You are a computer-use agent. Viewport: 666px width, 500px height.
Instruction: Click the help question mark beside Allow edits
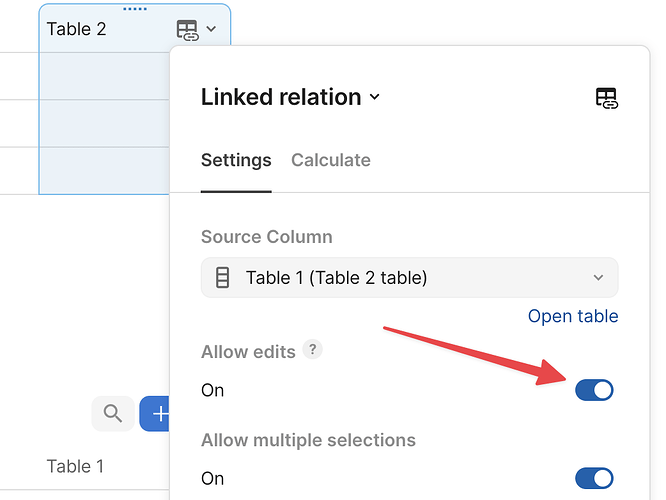(313, 350)
